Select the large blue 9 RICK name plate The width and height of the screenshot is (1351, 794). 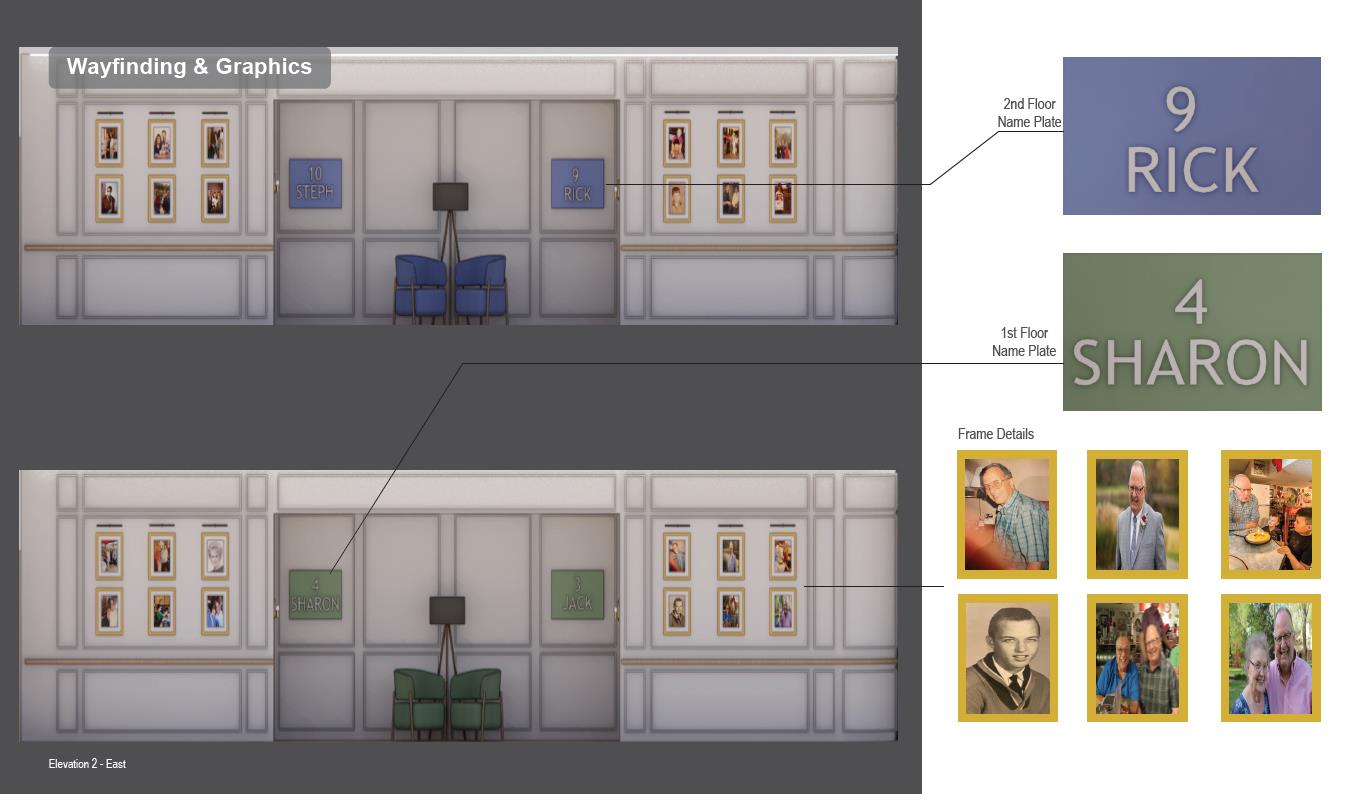tap(1191, 136)
